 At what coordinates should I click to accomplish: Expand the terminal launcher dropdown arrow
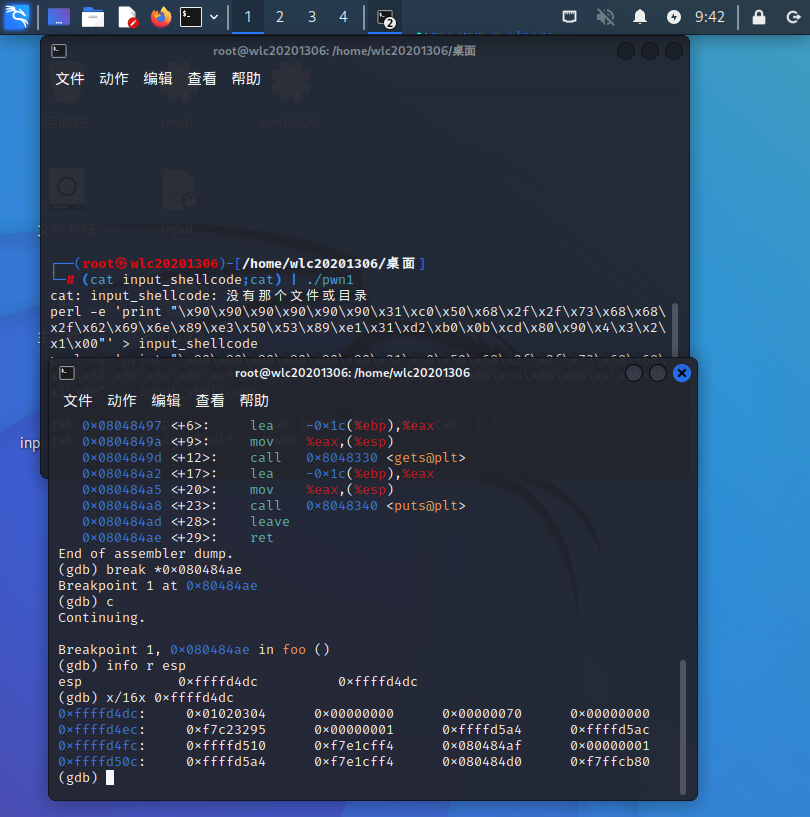(214, 17)
